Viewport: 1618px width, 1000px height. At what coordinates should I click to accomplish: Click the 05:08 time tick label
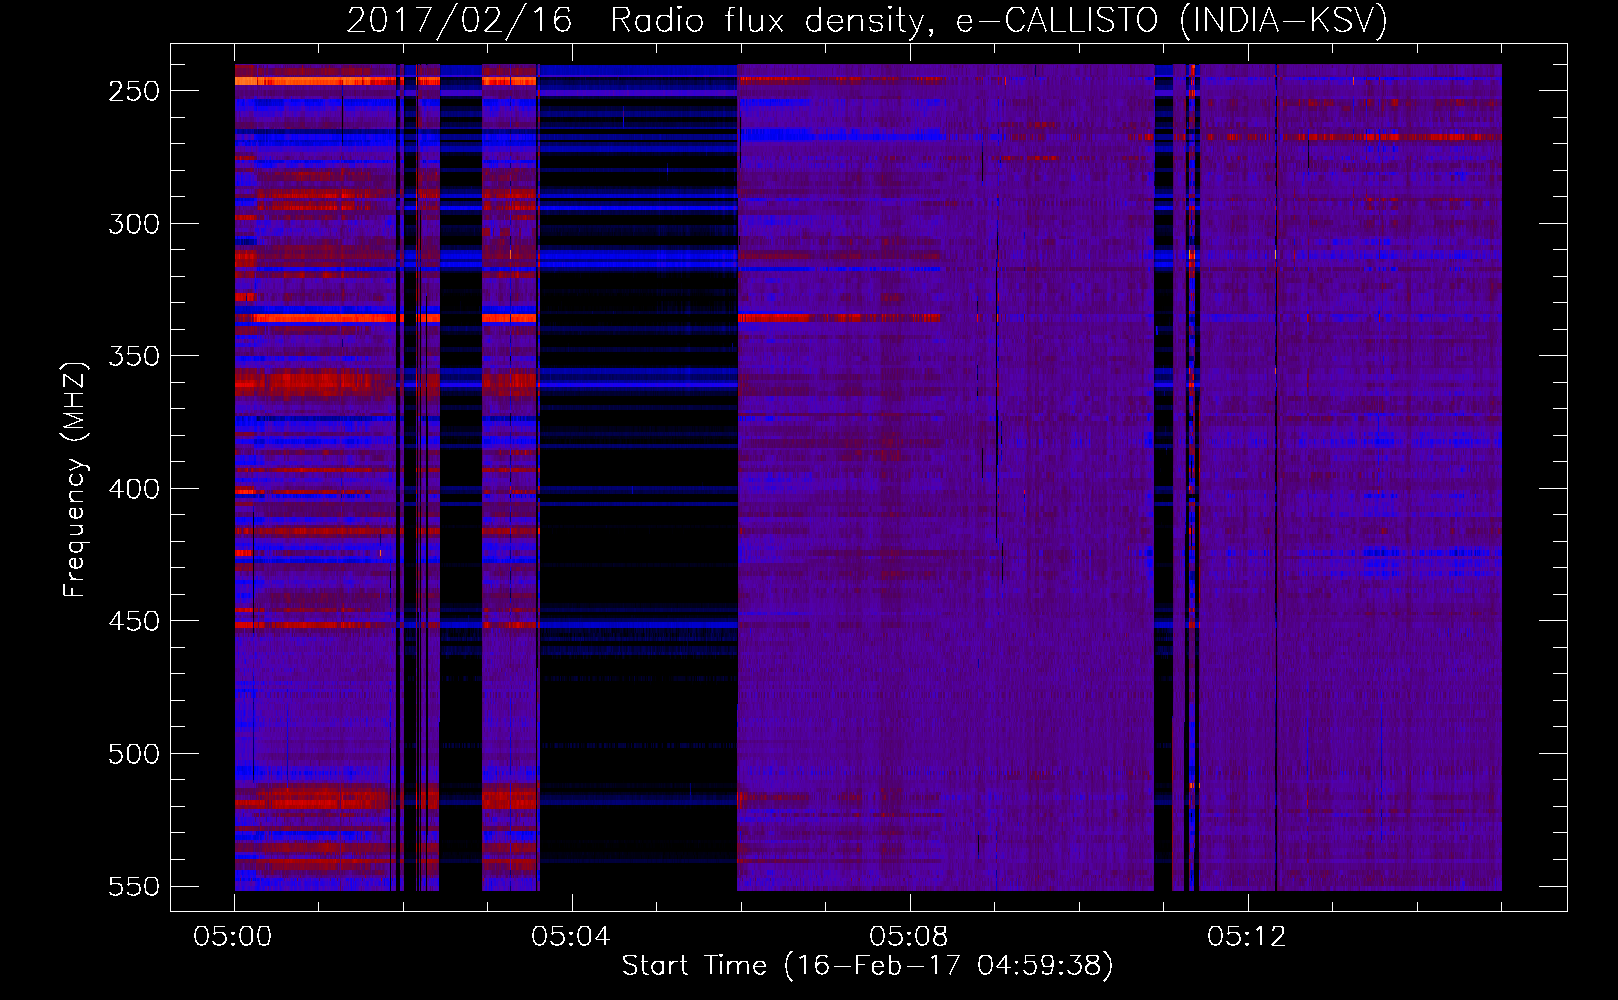[909, 937]
